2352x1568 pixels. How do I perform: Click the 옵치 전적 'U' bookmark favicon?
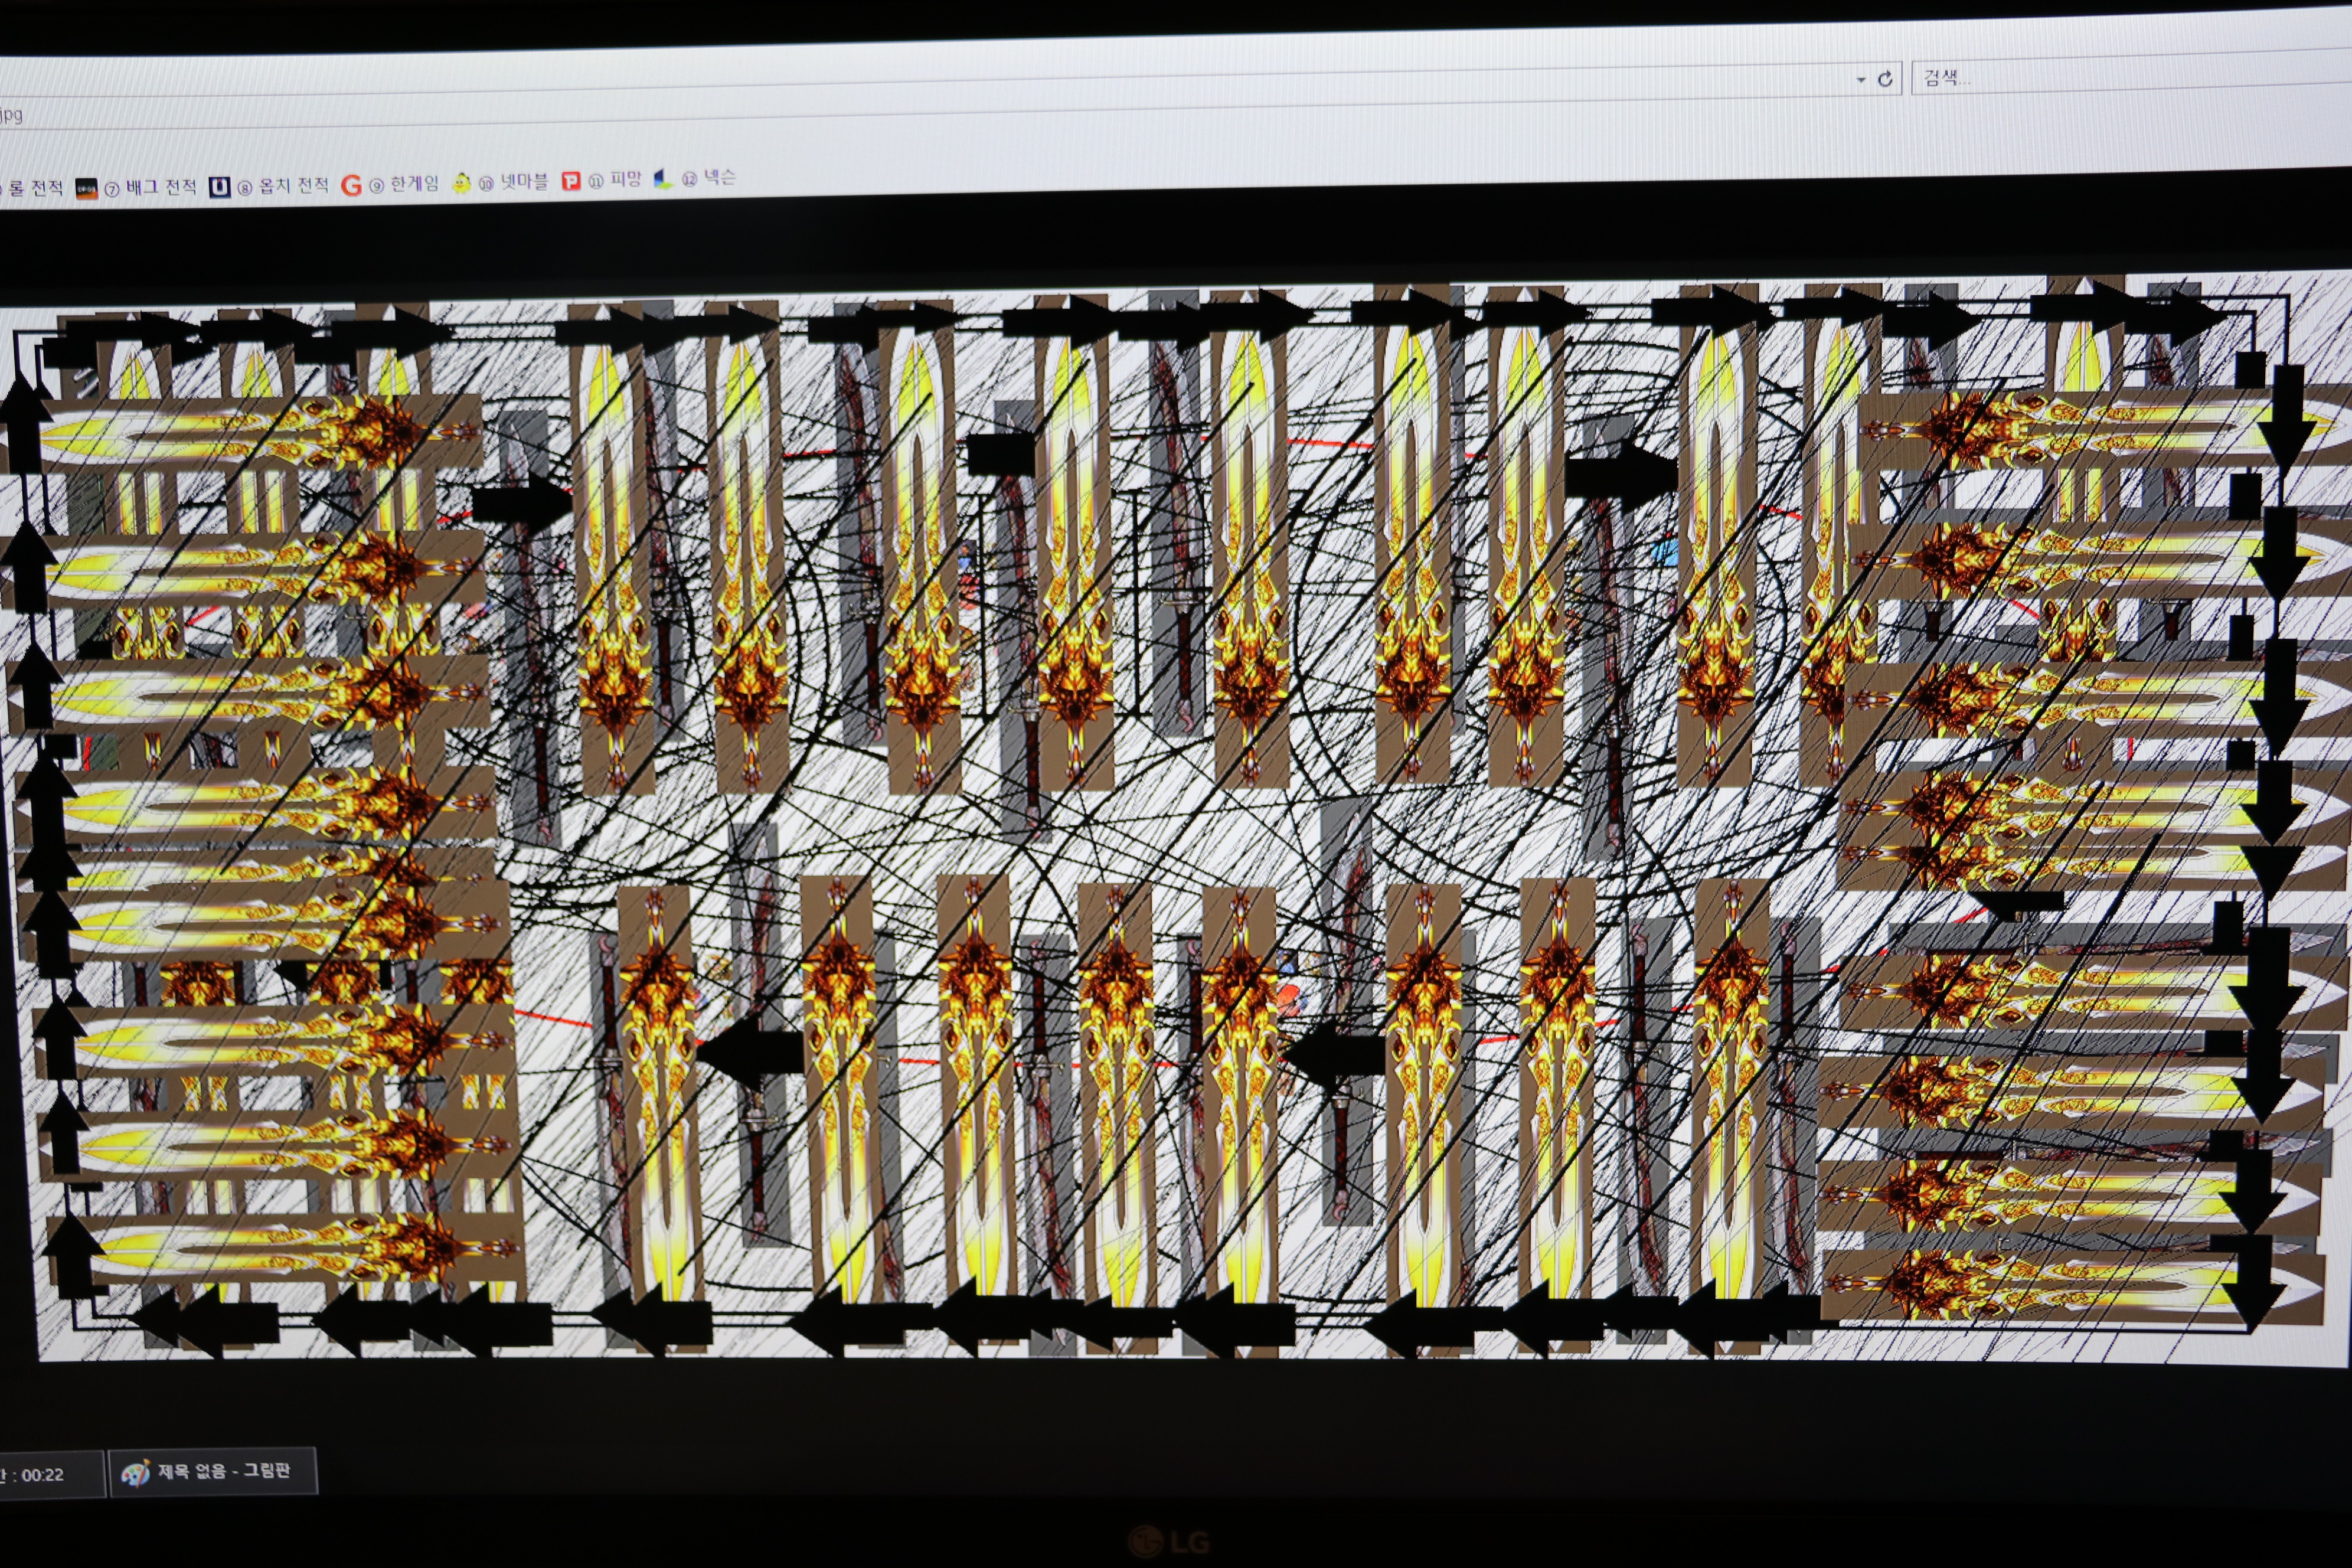pos(220,187)
